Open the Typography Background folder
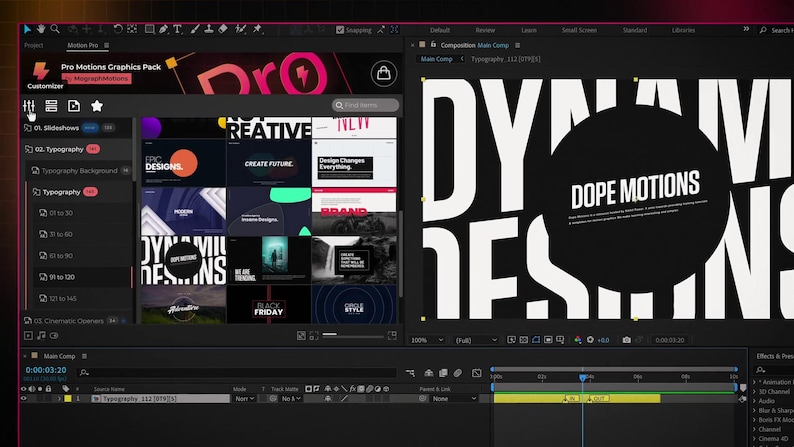 [80, 171]
